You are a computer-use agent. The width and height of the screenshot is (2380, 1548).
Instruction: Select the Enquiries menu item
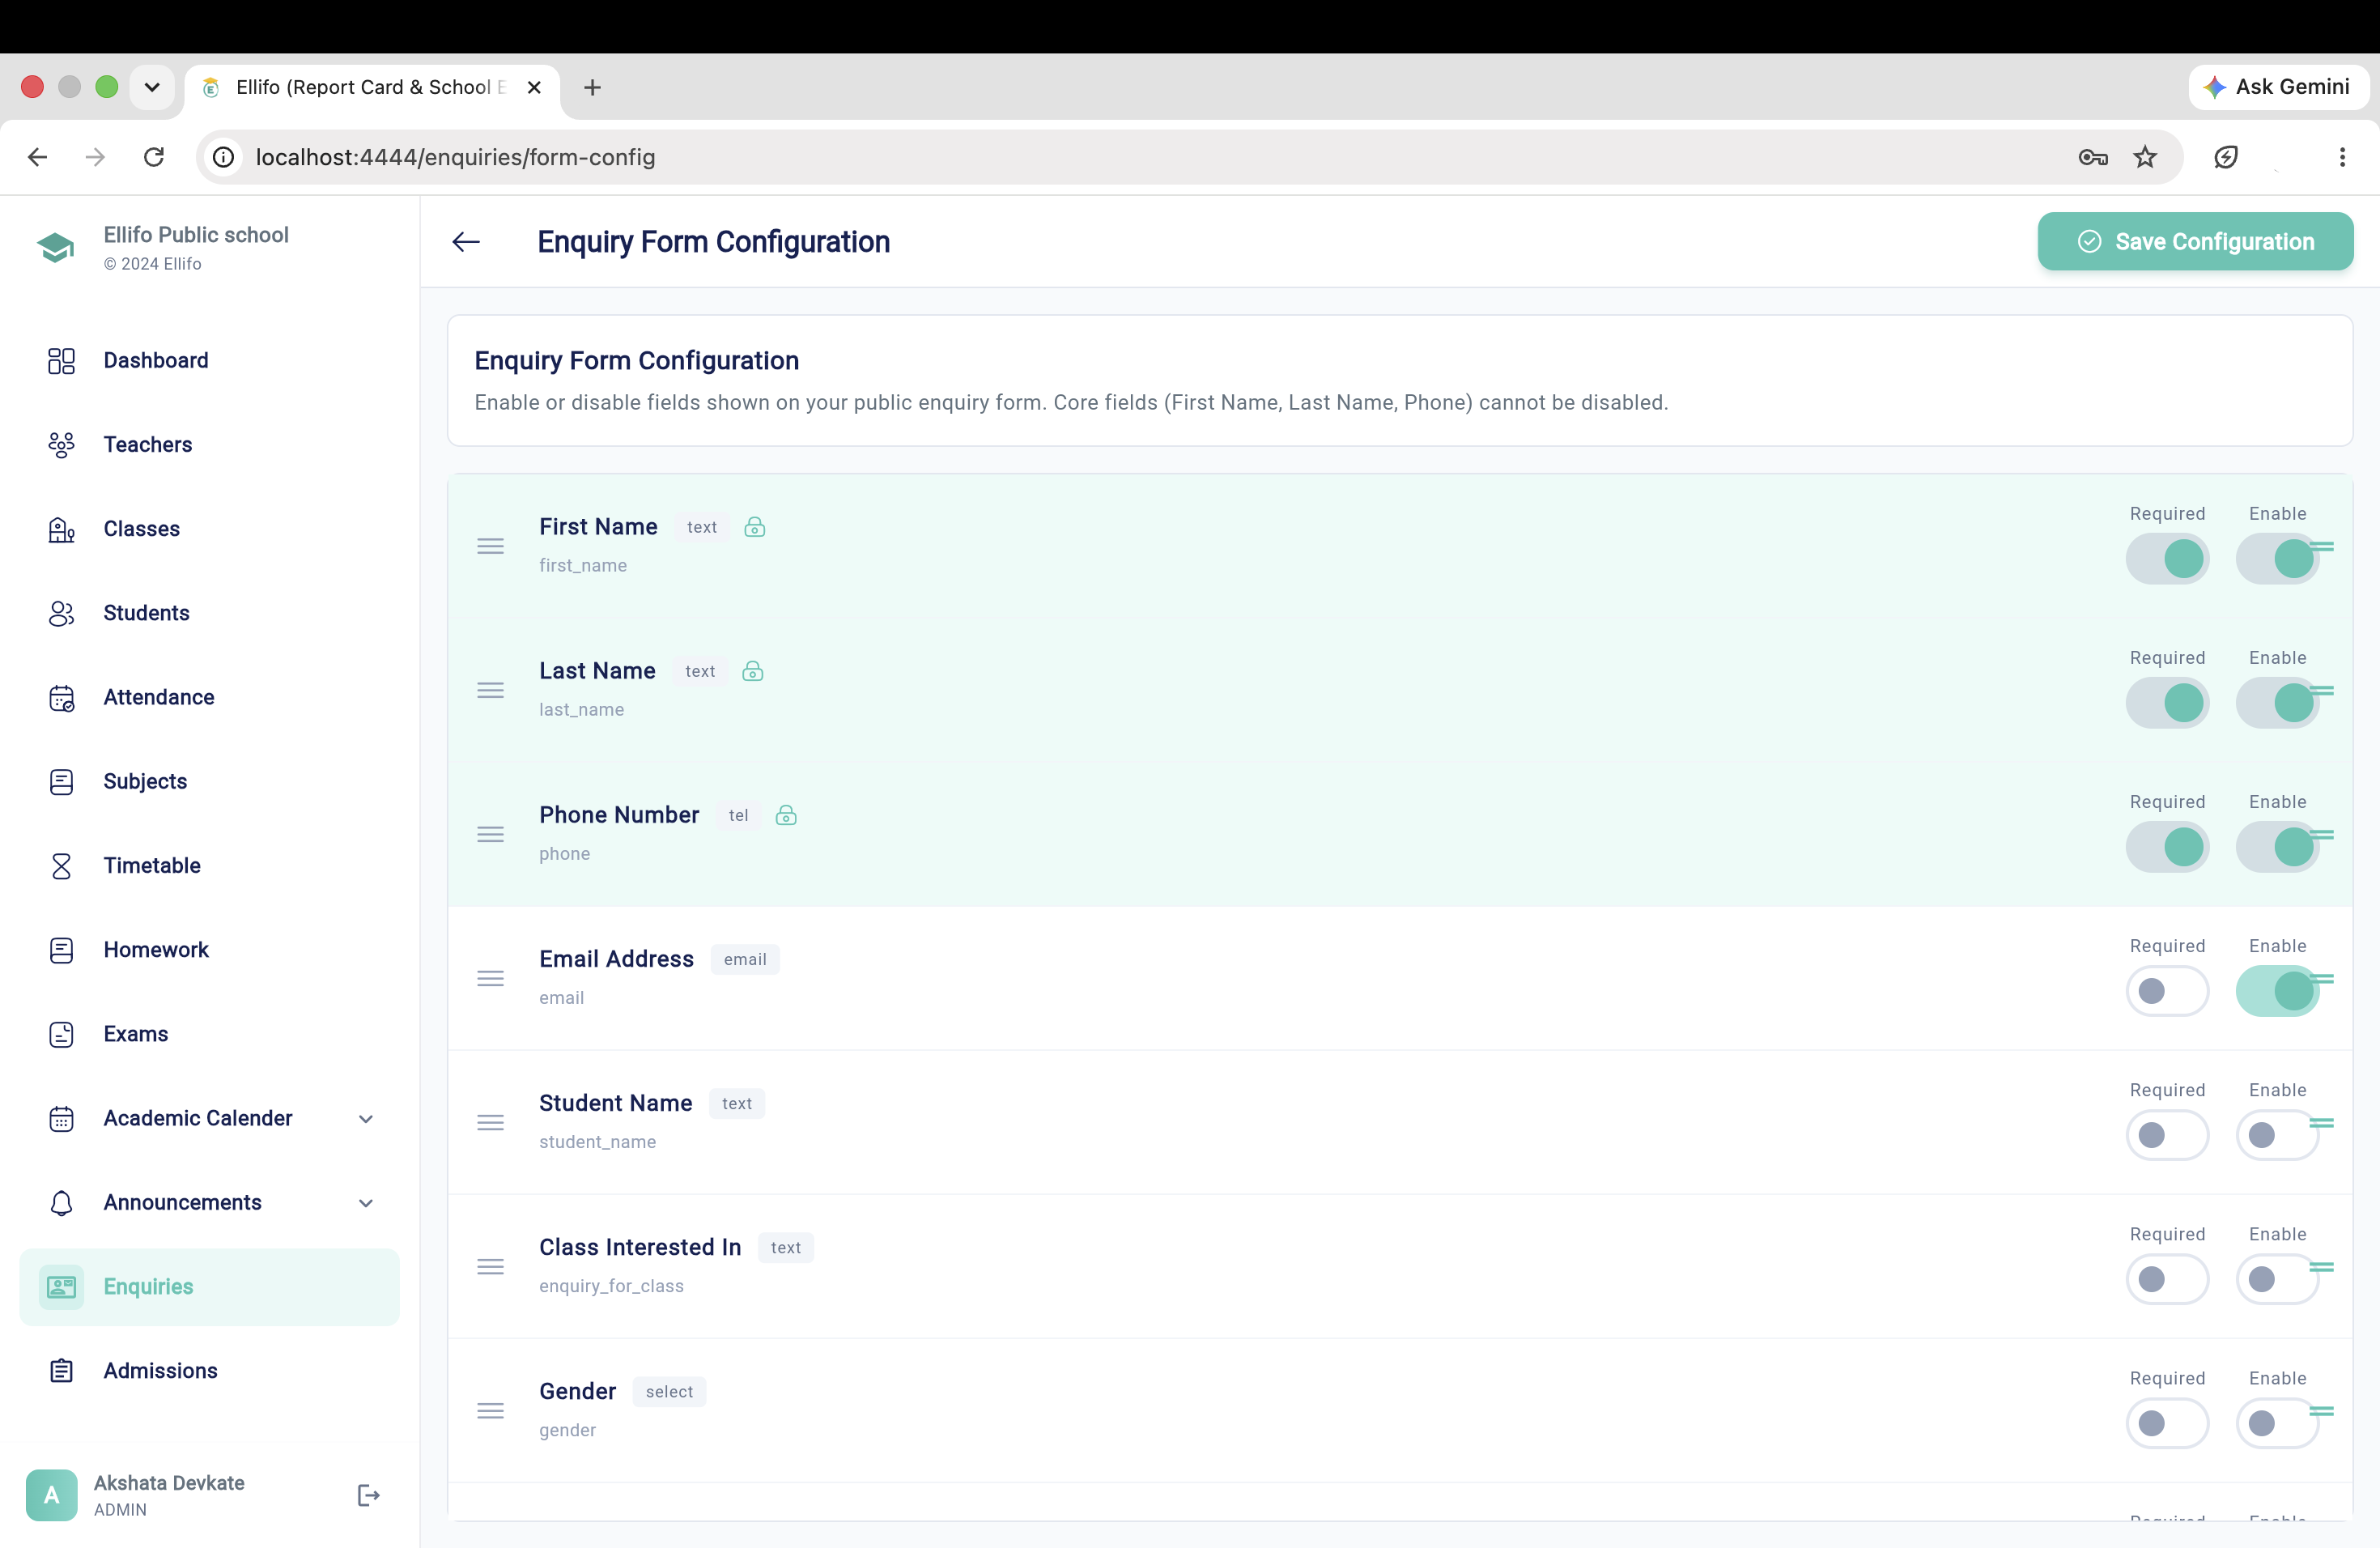[209, 1287]
